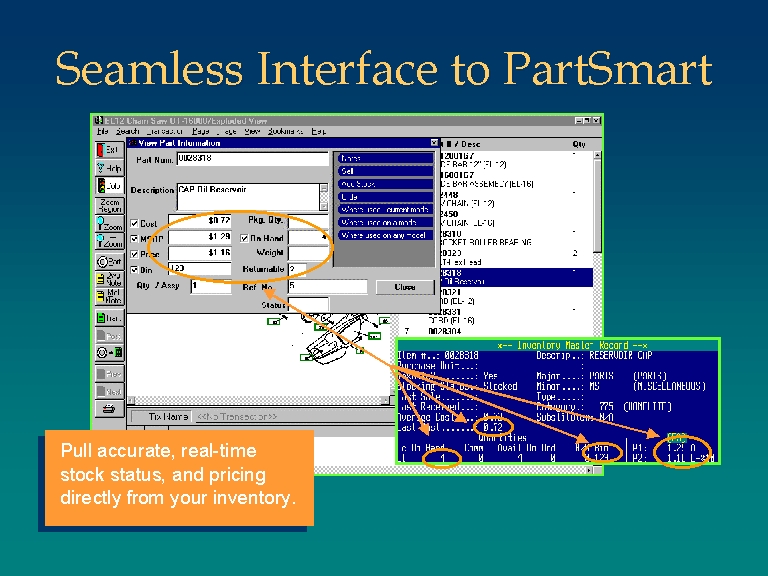Screen dimensions: 768x576
Task: Click the Status field
Action: tap(308, 304)
